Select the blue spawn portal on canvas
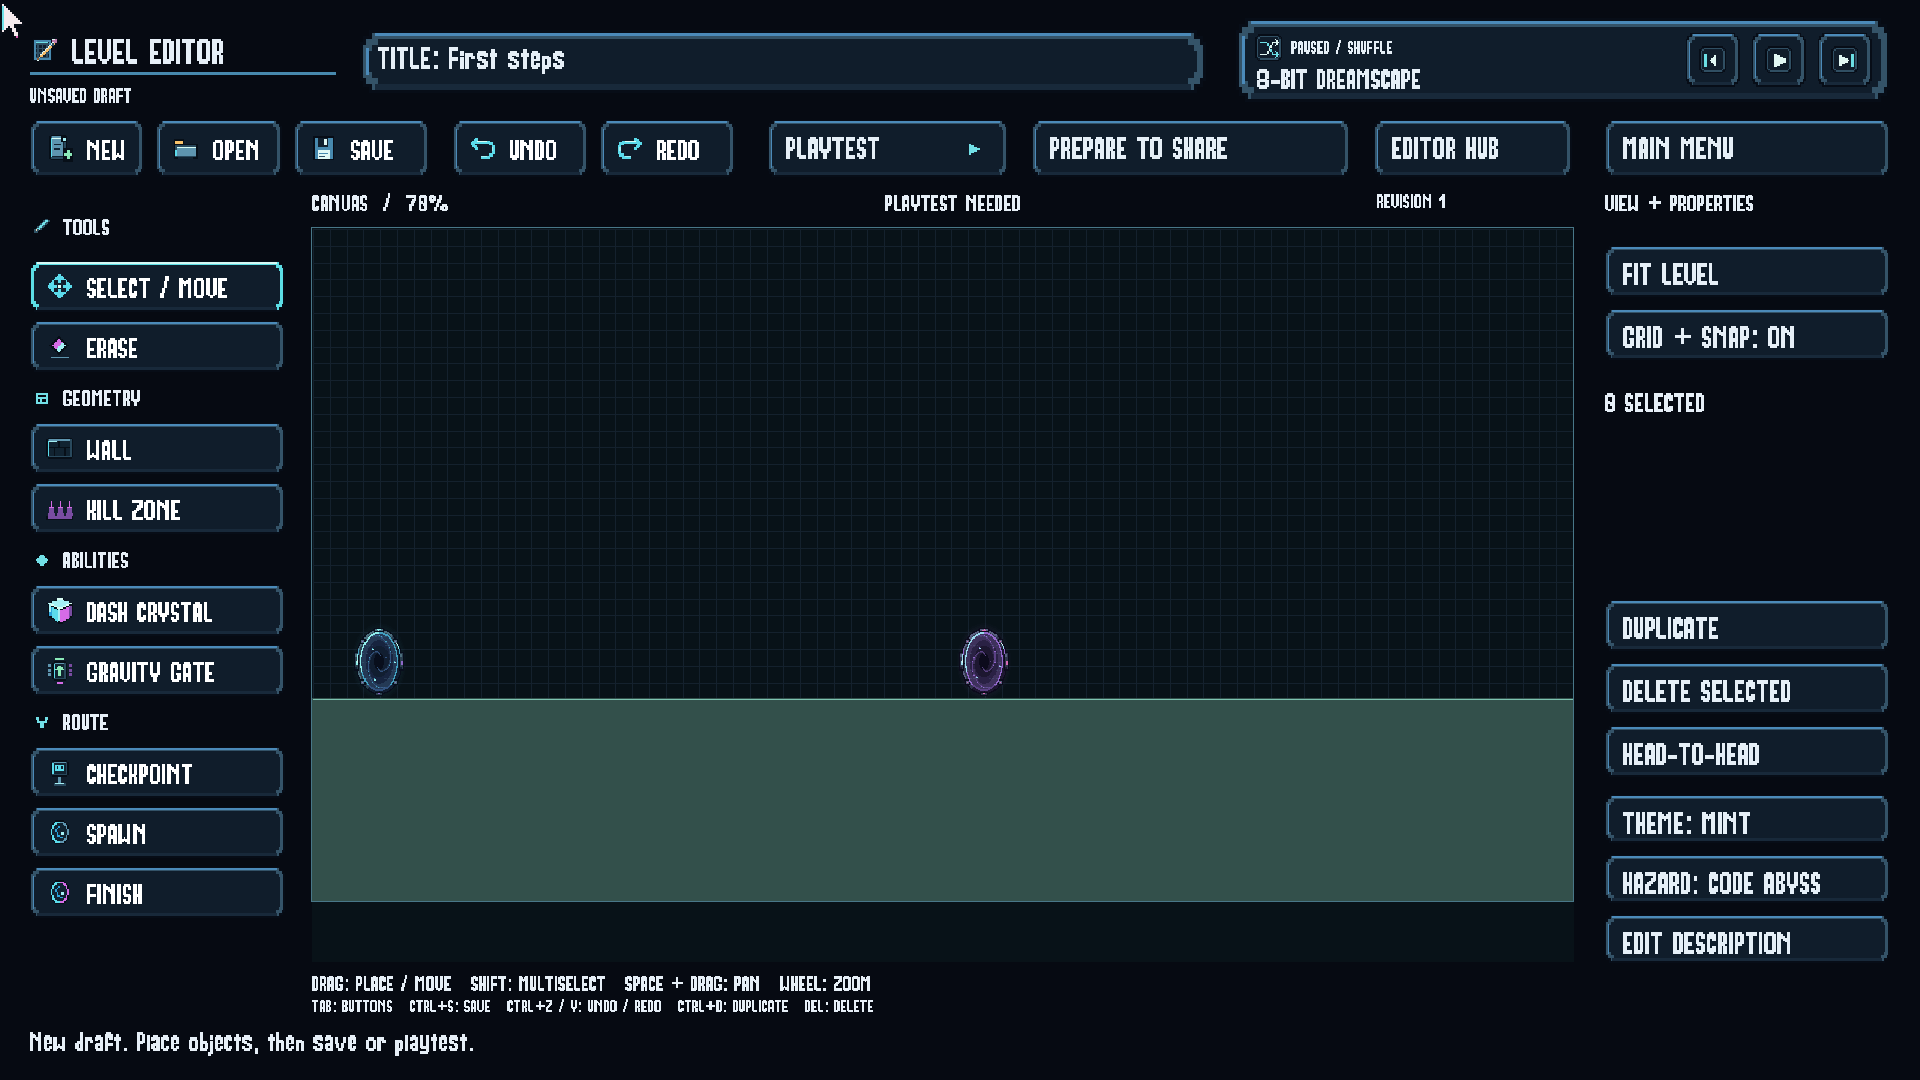This screenshot has height=1080, width=1920. (x=379, y=661)
